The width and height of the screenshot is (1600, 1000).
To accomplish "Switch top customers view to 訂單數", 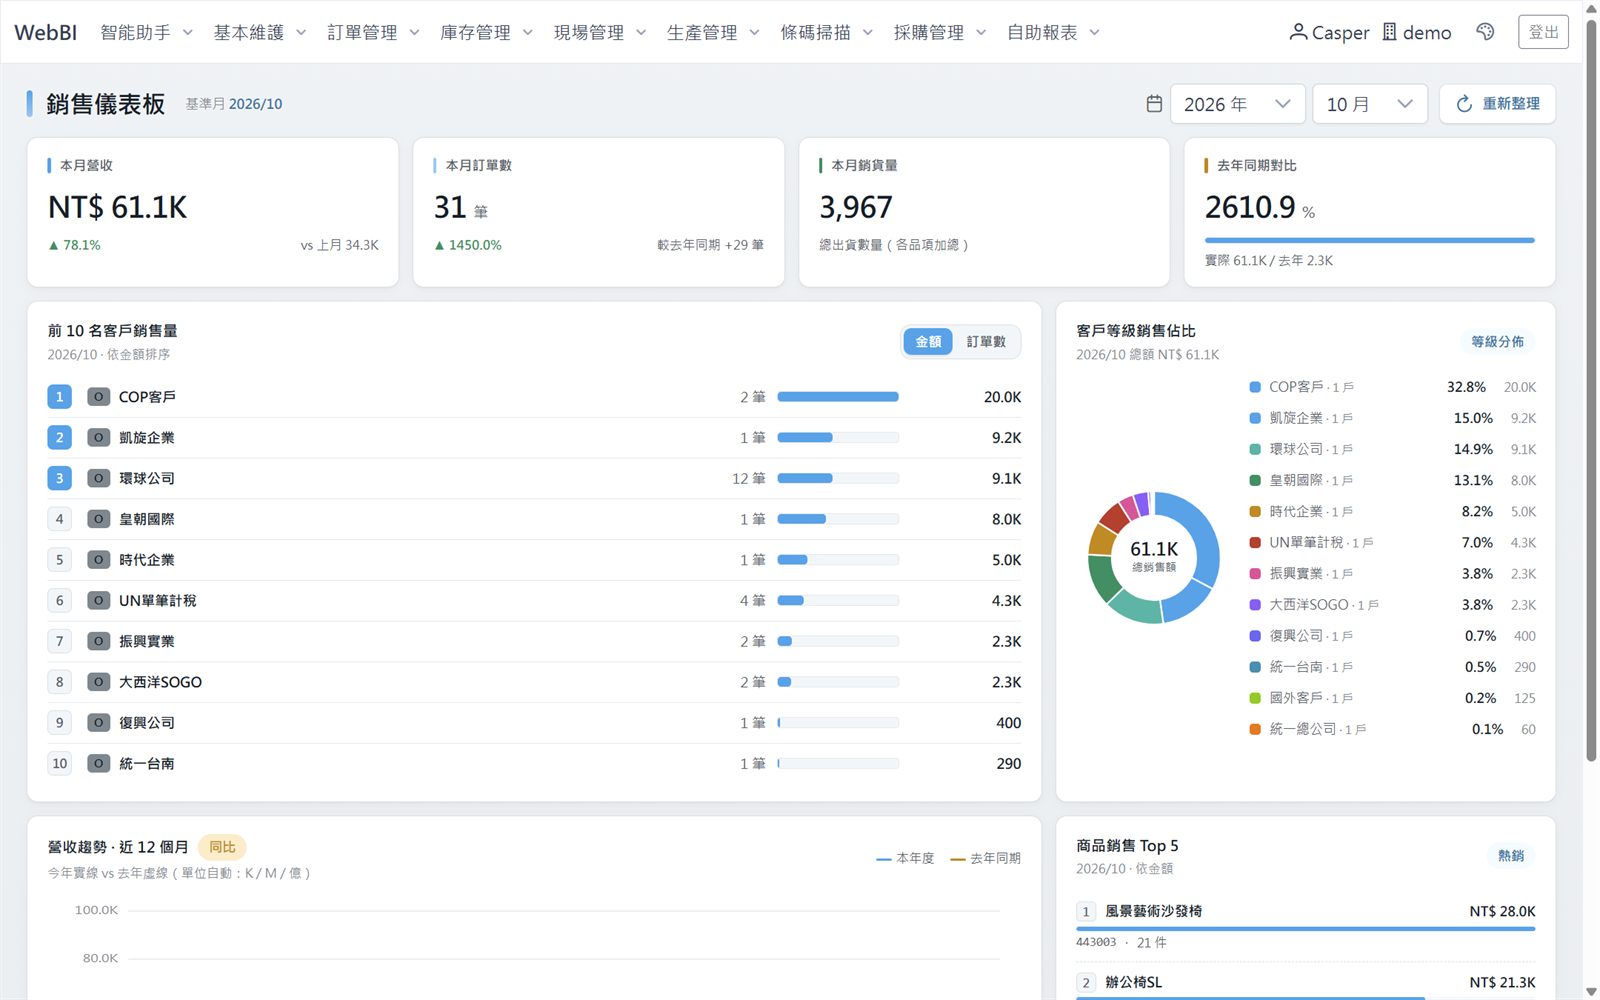I will point(986,342).
